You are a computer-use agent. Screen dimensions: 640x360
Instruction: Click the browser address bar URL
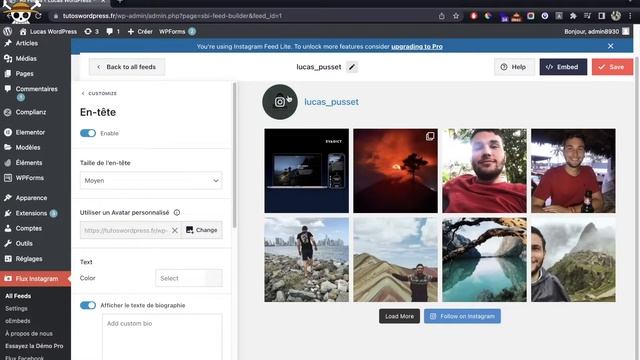[172, 16]
